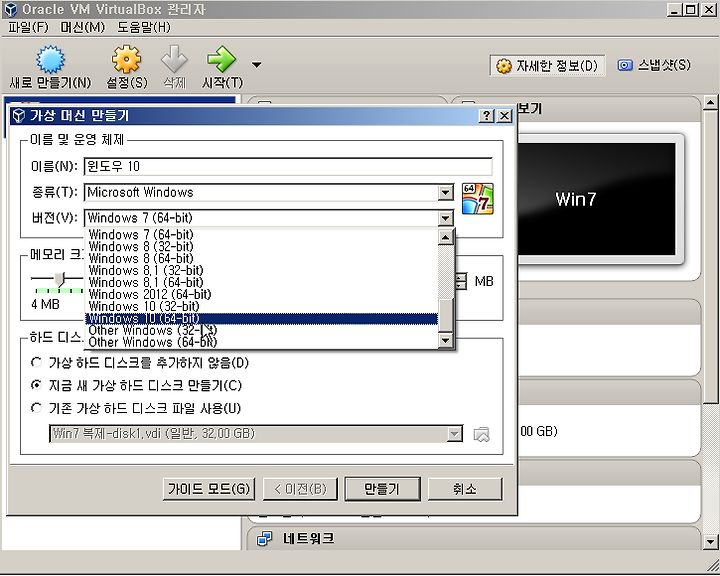Select Windows 8 (64-bit) option
The width and height of the screenshot is (720, 576).
(262, 259)
